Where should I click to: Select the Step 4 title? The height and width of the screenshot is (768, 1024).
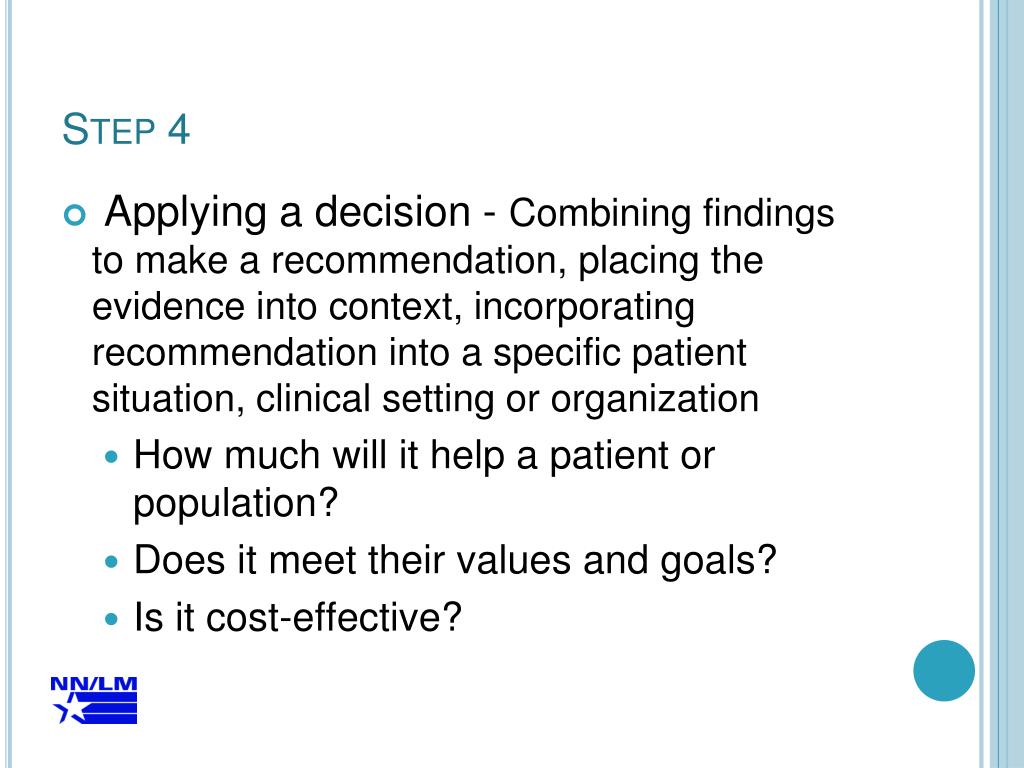(x=126, y=129)
